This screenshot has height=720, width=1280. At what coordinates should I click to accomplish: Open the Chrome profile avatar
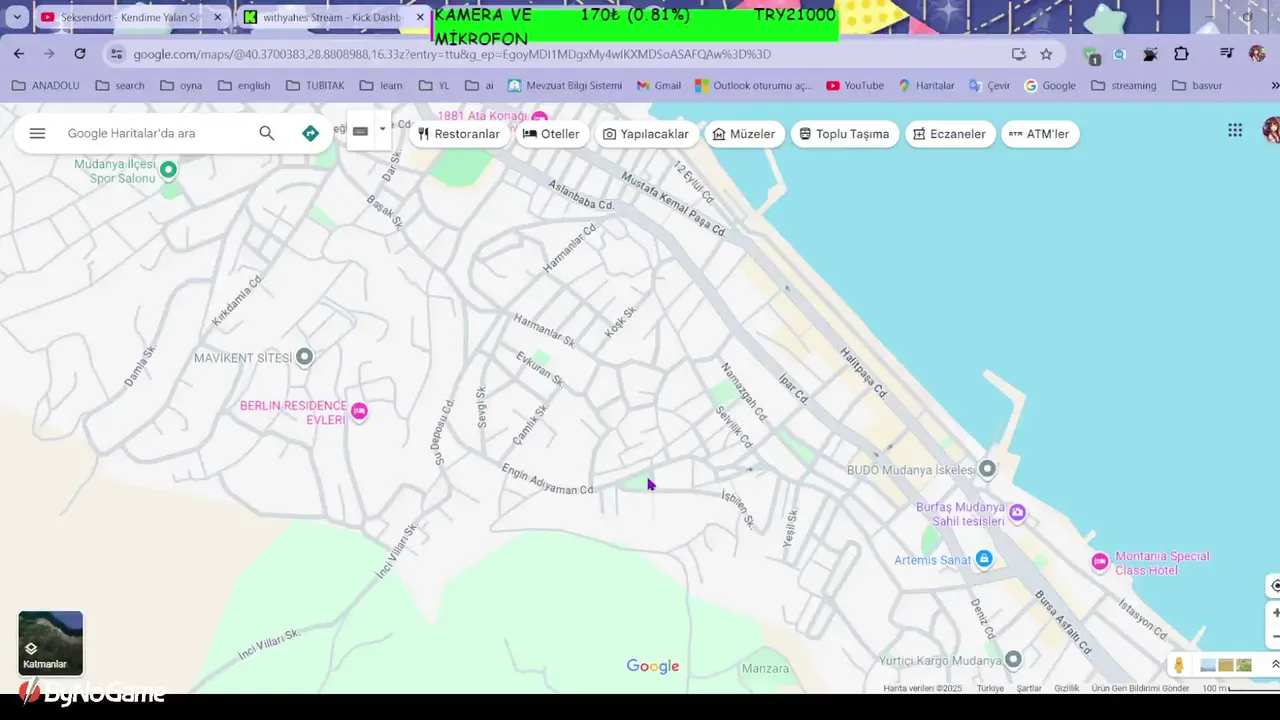point(1257,54)
